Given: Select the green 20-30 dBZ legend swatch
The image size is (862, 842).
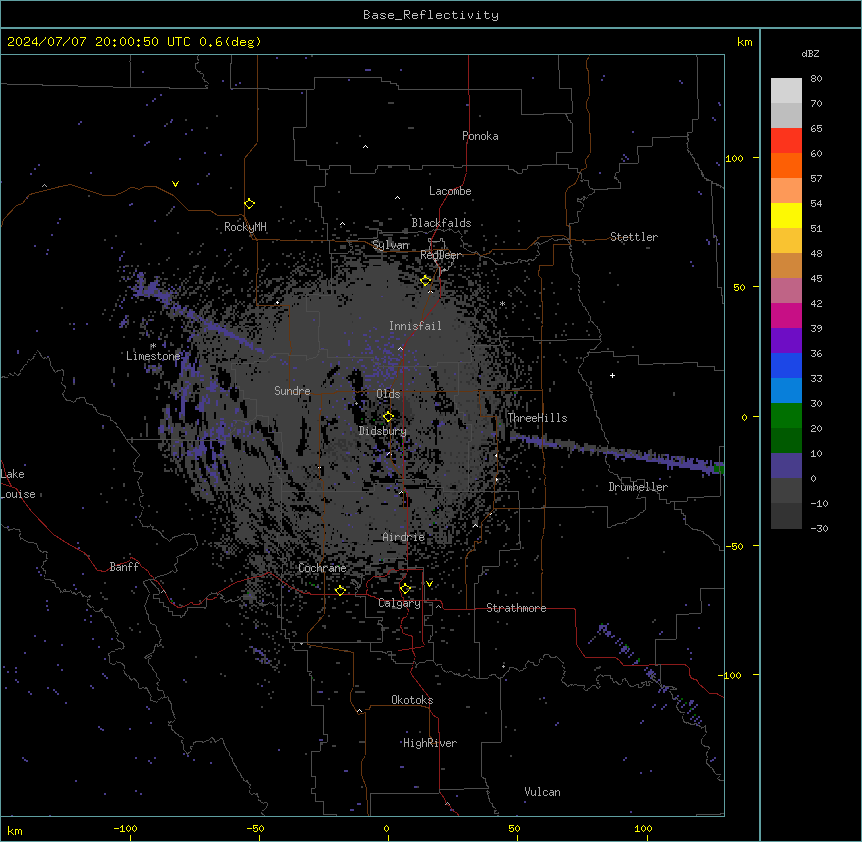Looking at the screenshot, I should pos(786,416).
